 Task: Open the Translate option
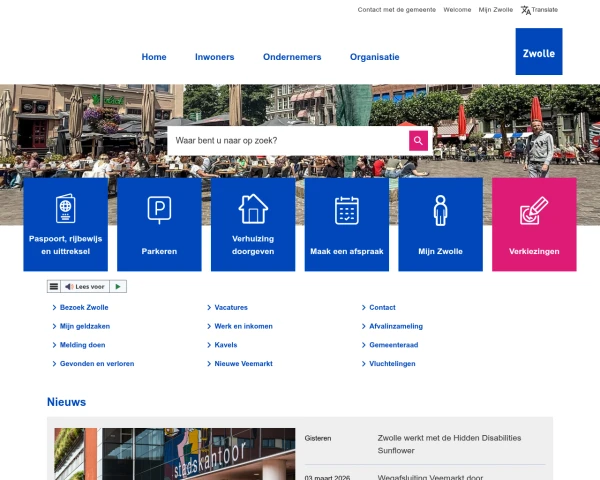[539, 10]
